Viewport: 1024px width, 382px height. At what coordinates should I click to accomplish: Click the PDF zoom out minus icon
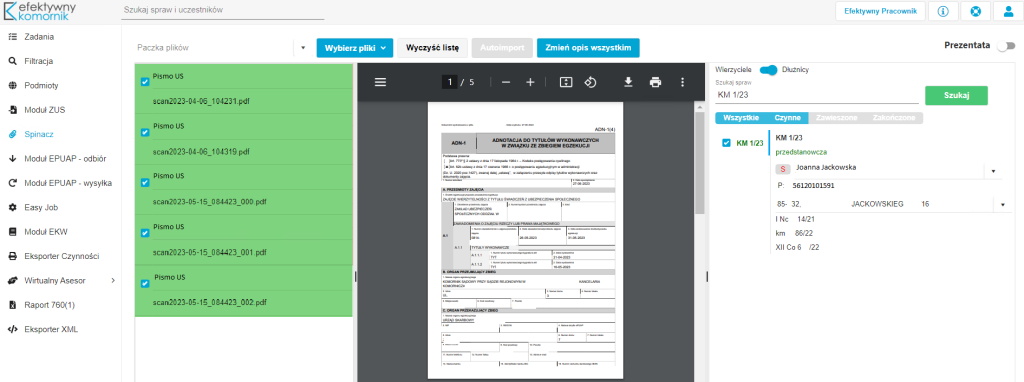click(x=505, y=82)
